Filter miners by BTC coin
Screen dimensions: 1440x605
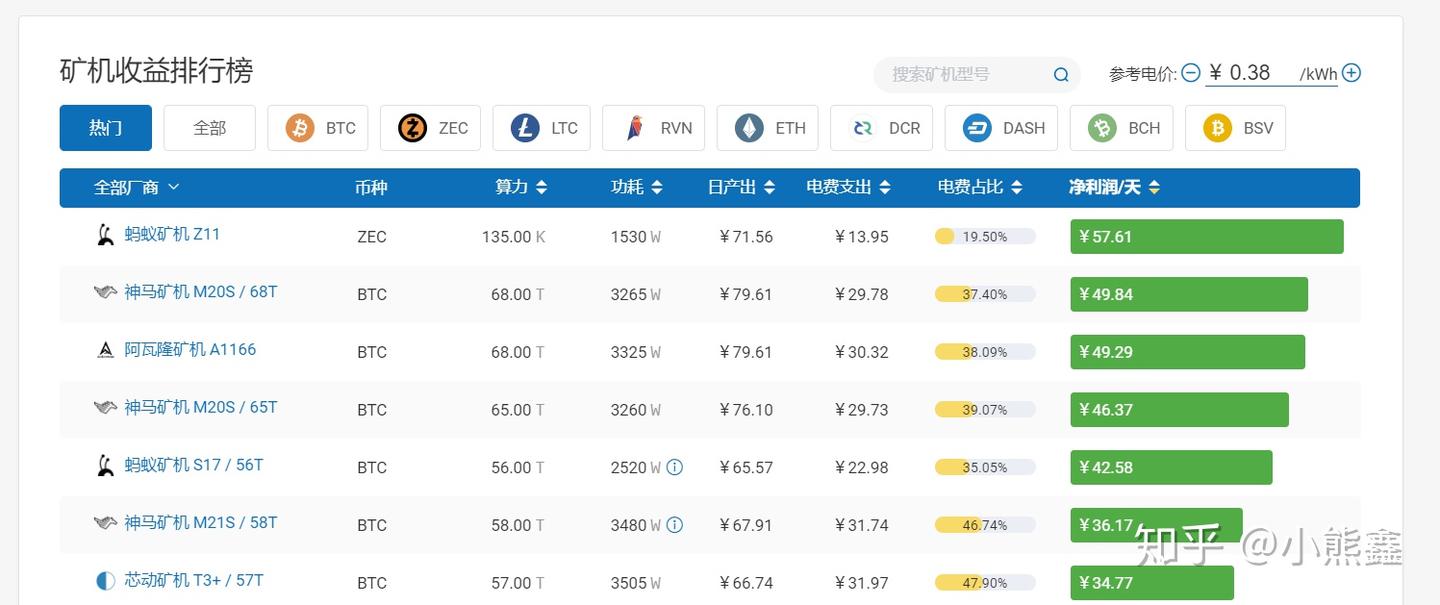pyautogui.click(x=318, y=128)
